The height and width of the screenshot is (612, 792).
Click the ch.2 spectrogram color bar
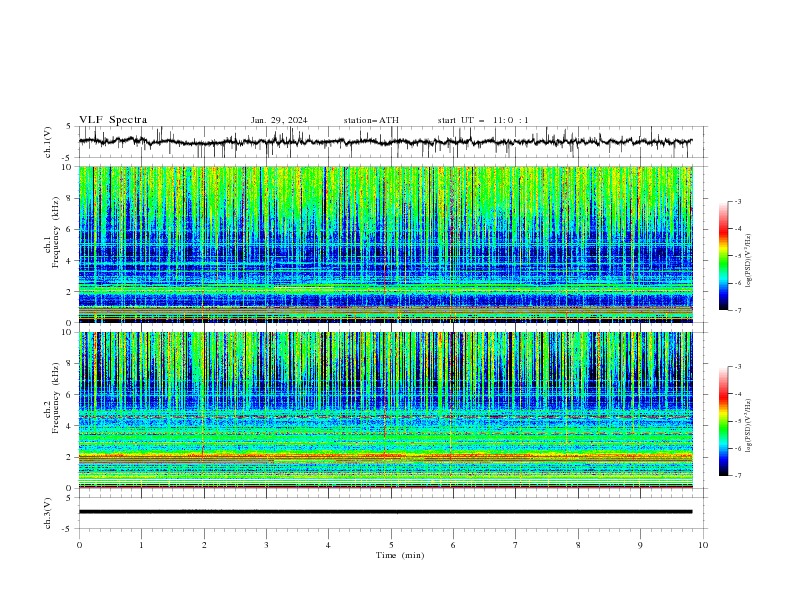723,421
